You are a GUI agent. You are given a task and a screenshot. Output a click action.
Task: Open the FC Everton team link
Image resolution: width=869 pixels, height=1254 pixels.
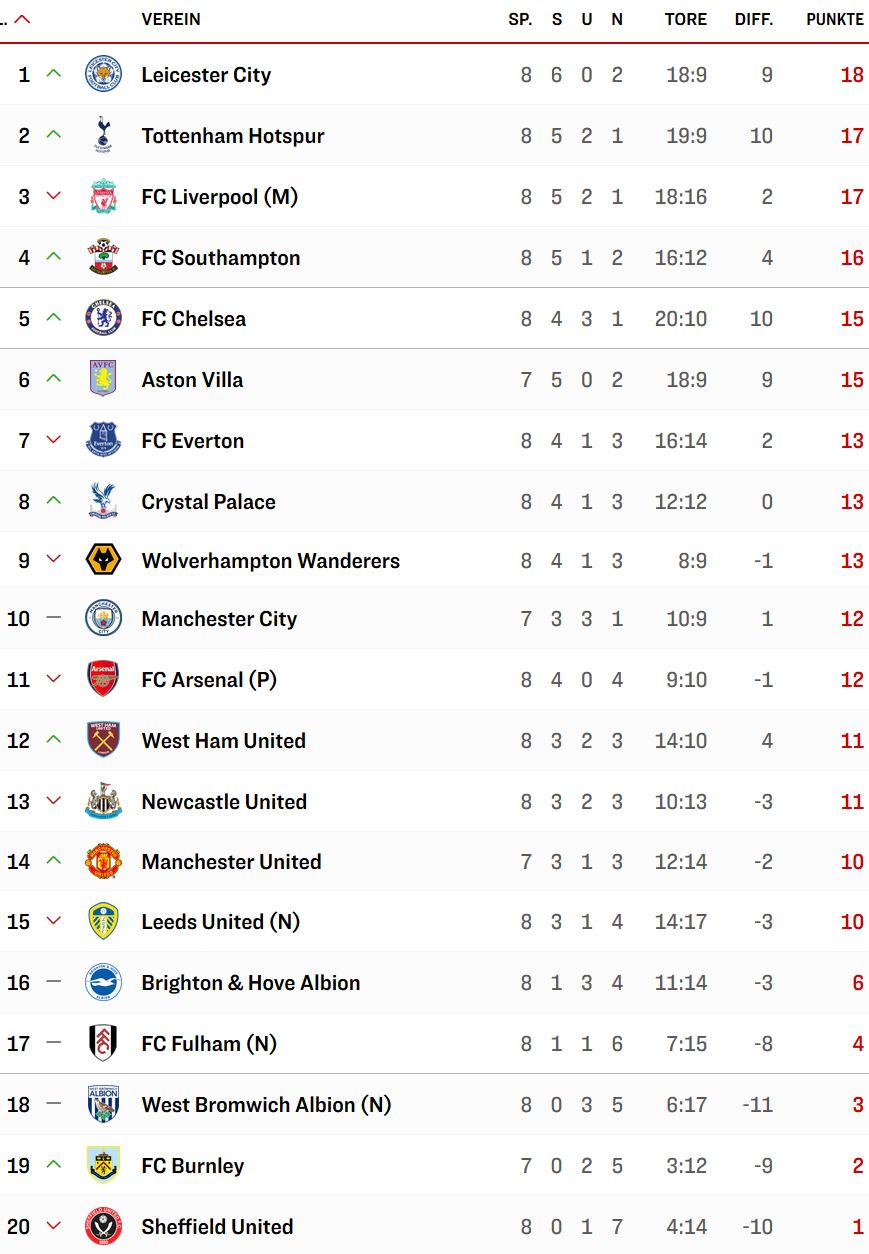click(193, 441)
